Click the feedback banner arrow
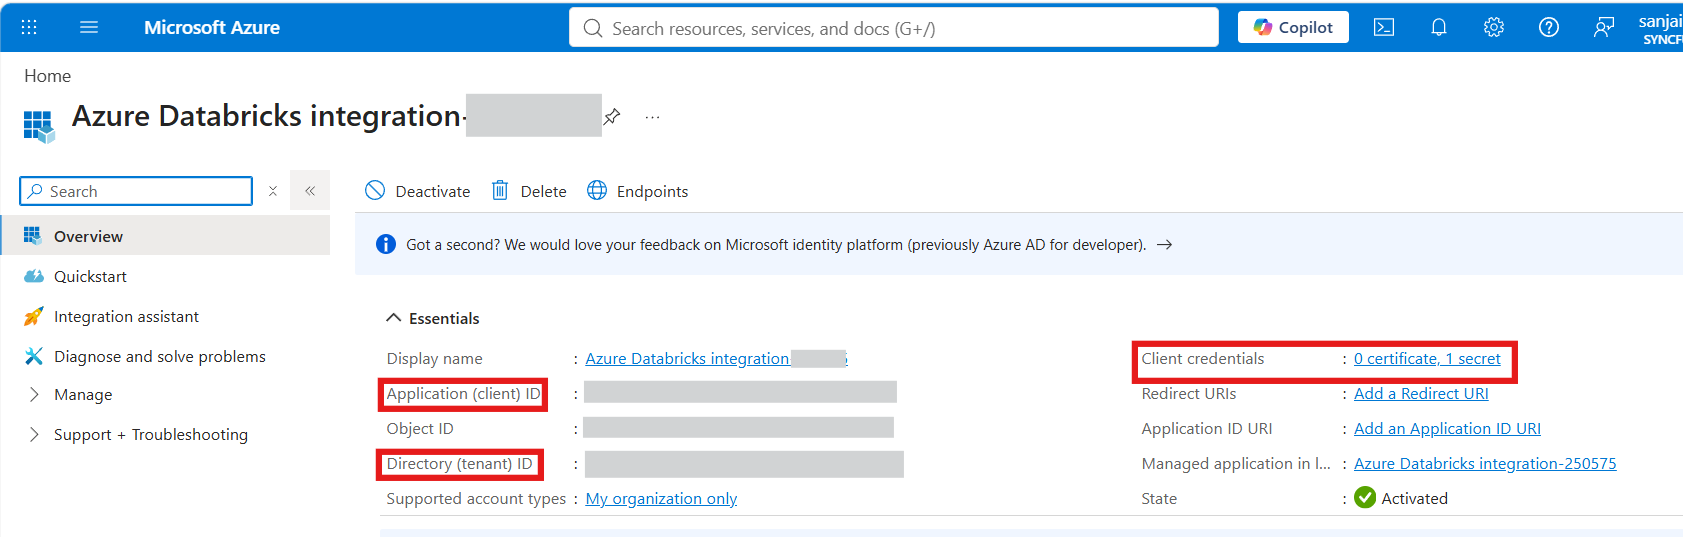The image size is (1683, 537). pos(1164,244)
